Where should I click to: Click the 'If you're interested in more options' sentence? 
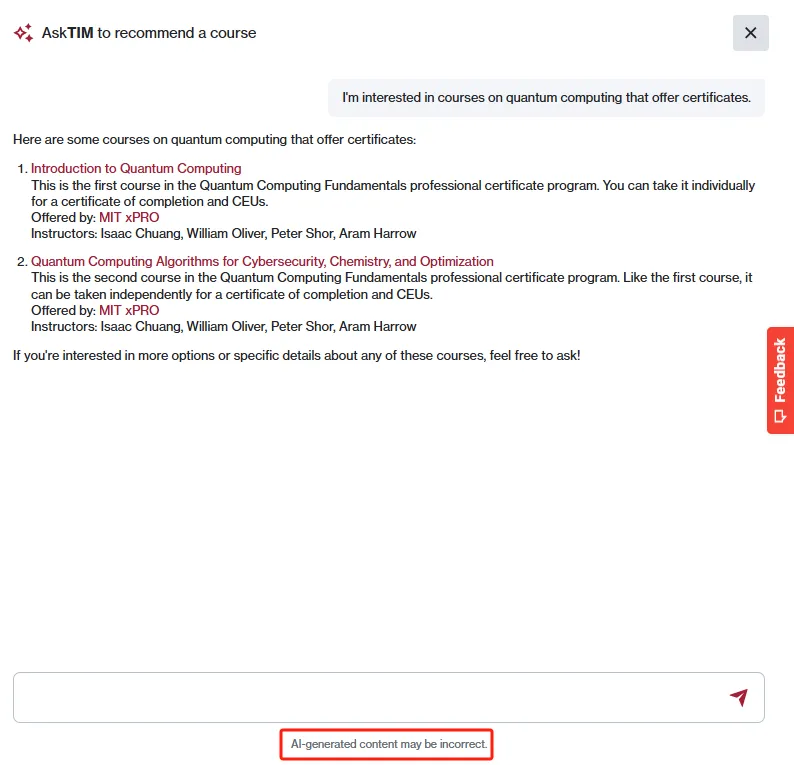tap(297, 355)
